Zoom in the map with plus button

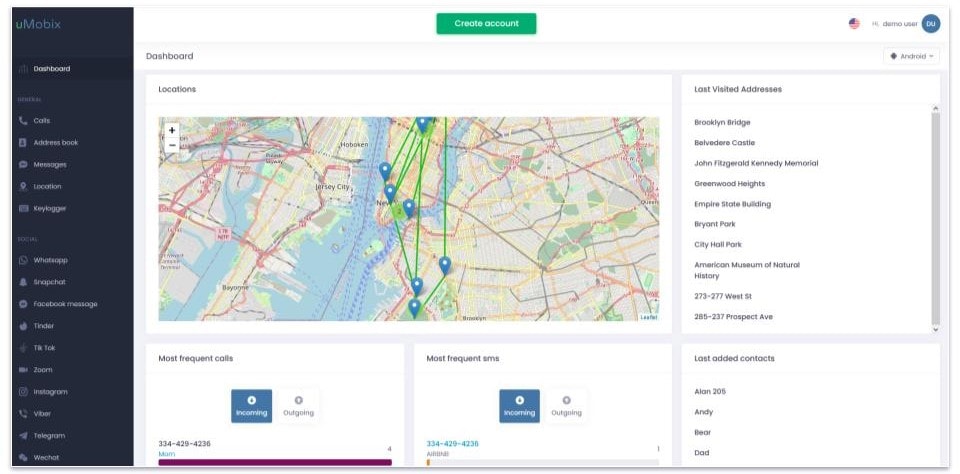pos(172,130)
